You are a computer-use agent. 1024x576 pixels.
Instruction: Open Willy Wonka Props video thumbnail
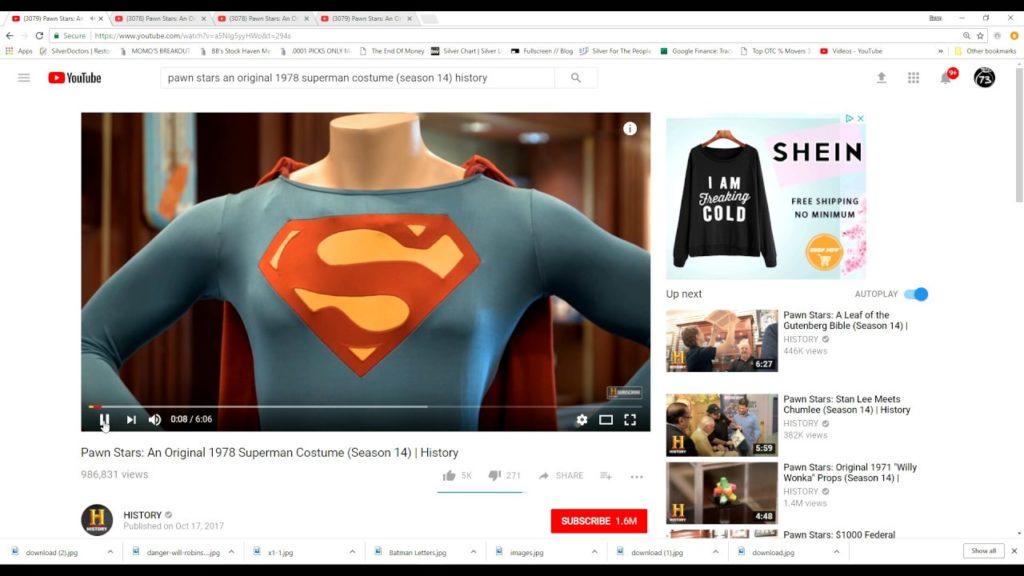722,493
